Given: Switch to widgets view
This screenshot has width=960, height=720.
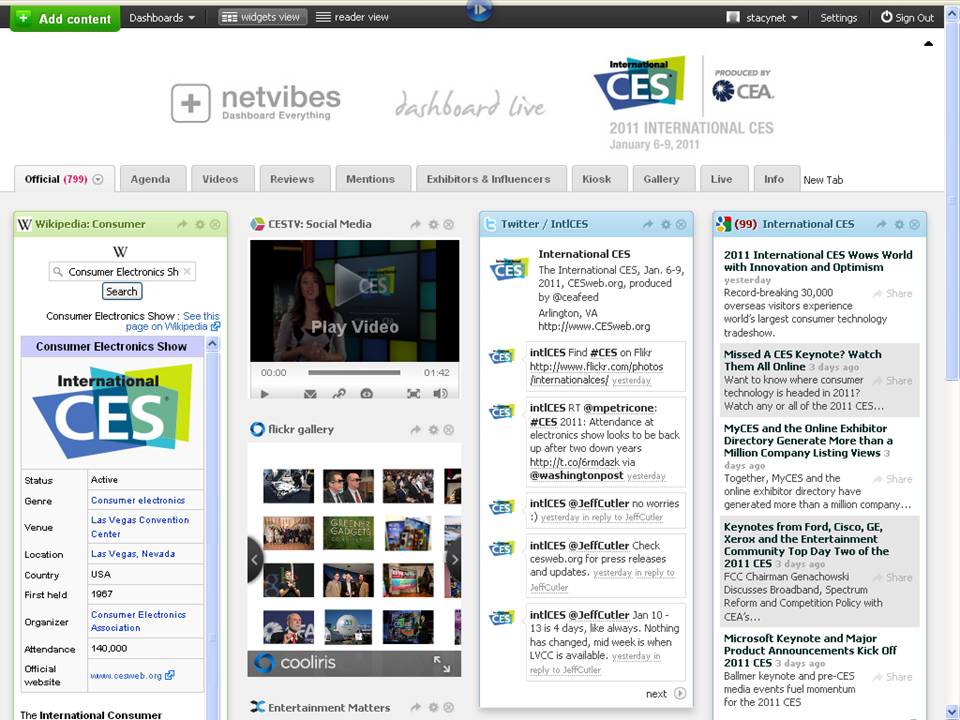Looking at the screenshot, I should coord(261,17).
